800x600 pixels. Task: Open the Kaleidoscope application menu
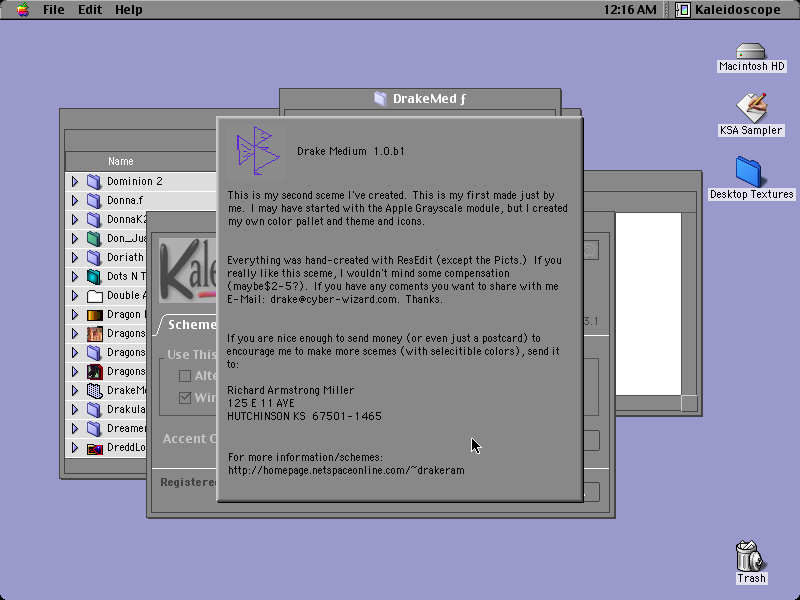click(x=728, y=10)
